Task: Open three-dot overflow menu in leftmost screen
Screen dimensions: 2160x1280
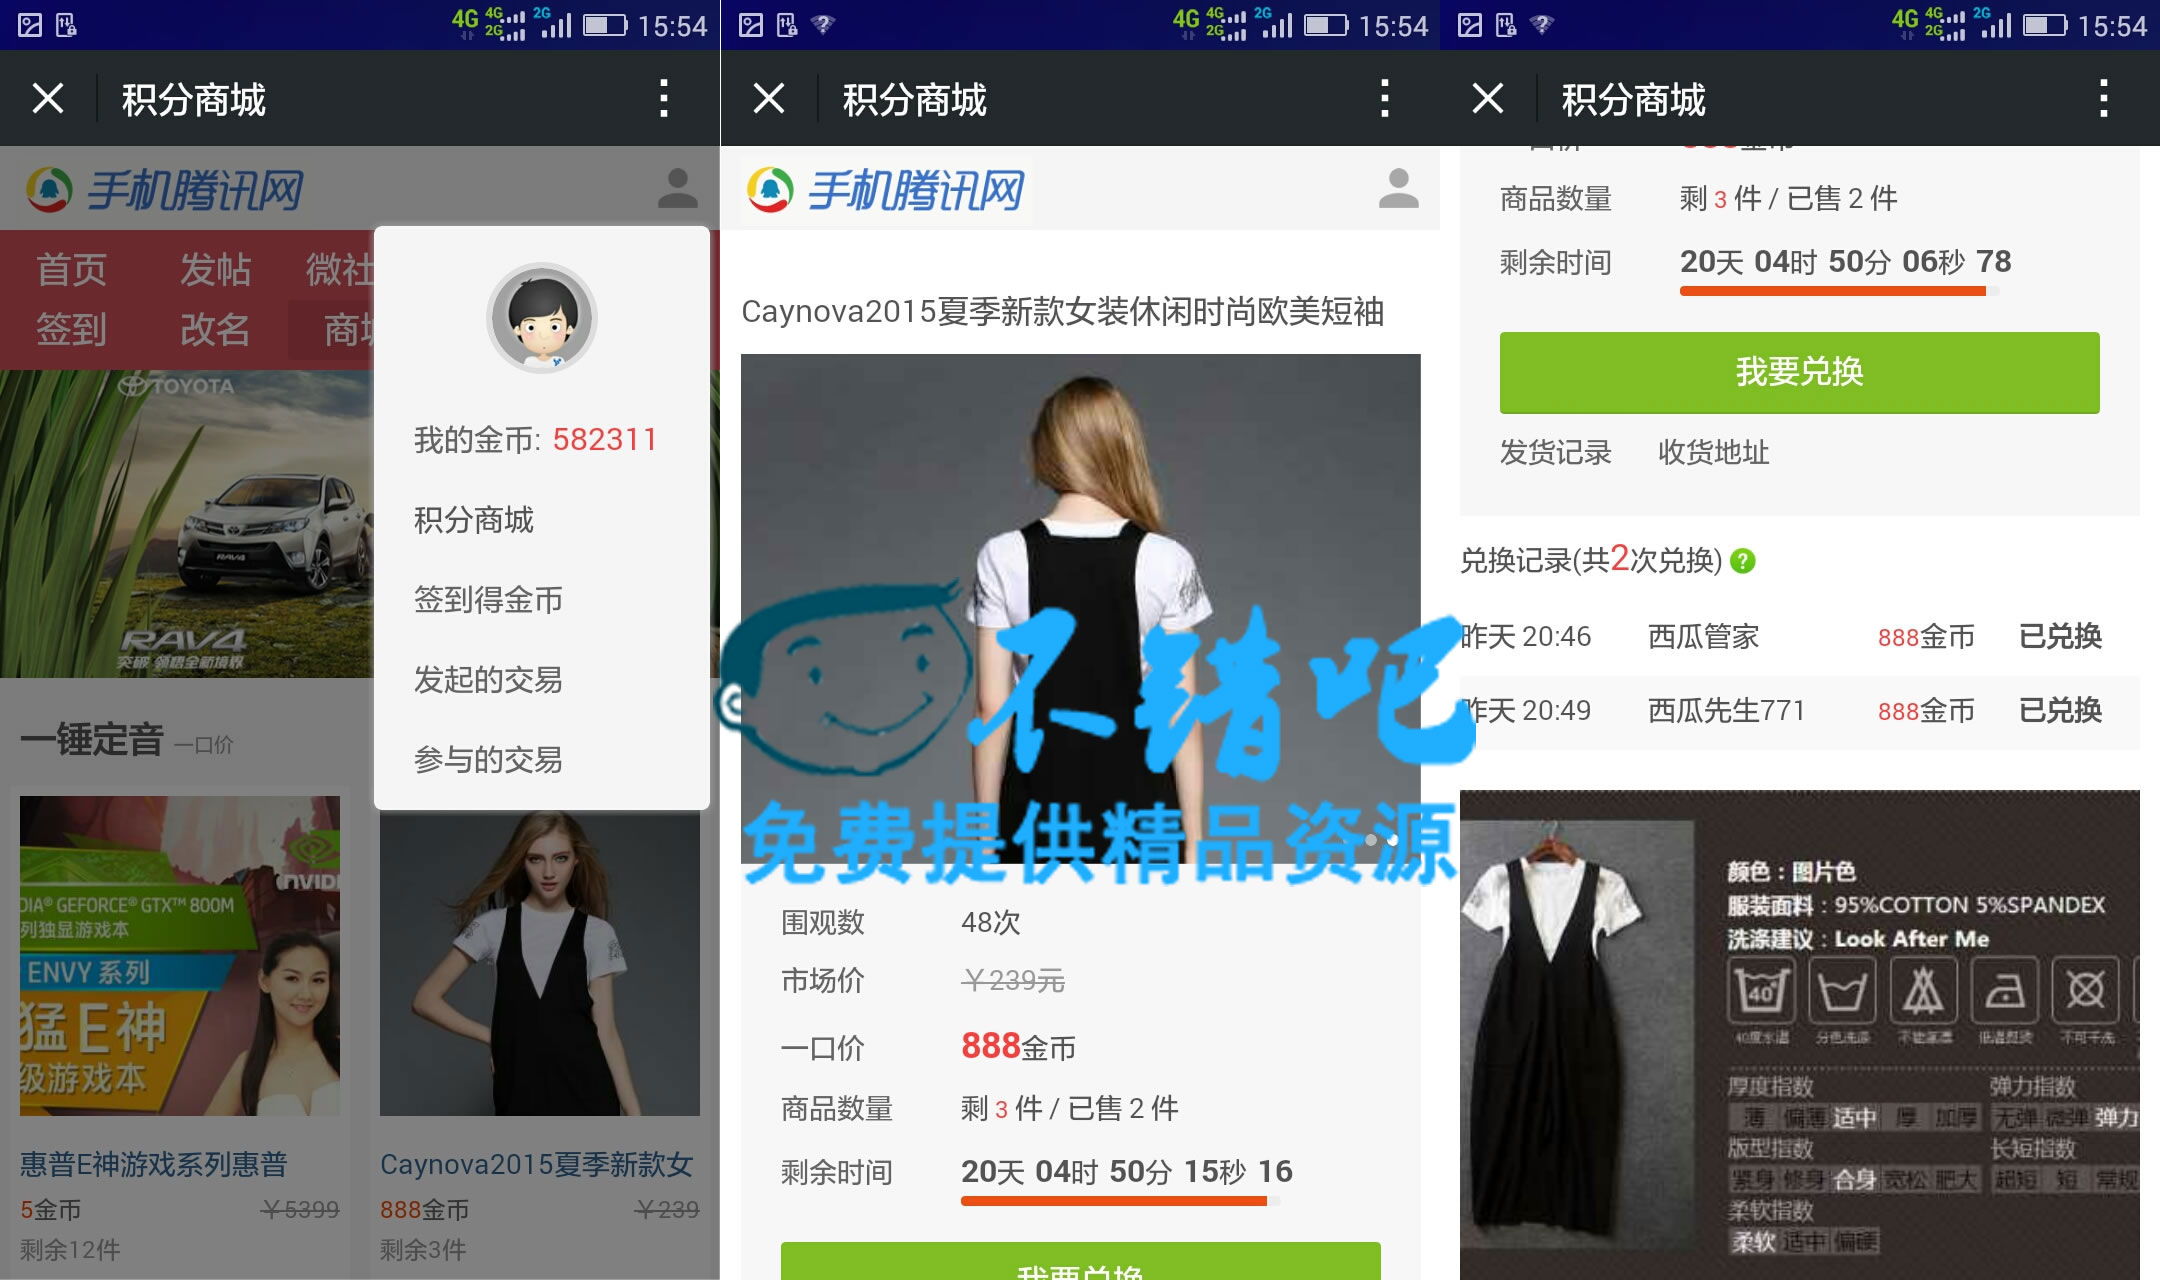Action: click(664, 98)
